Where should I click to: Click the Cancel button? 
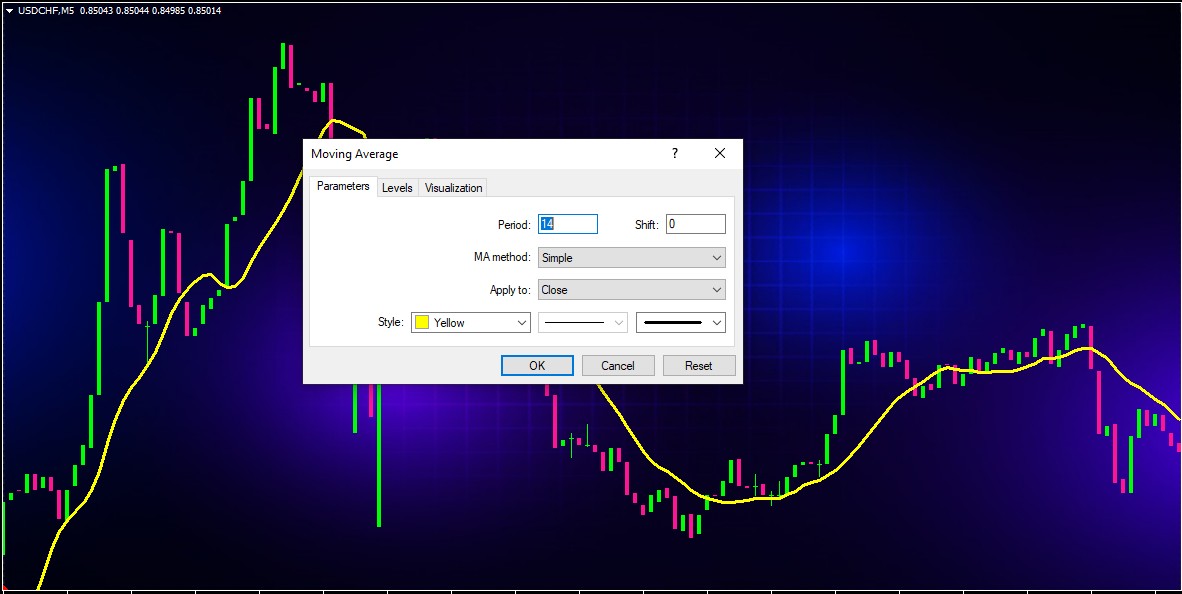pos(617,365)
